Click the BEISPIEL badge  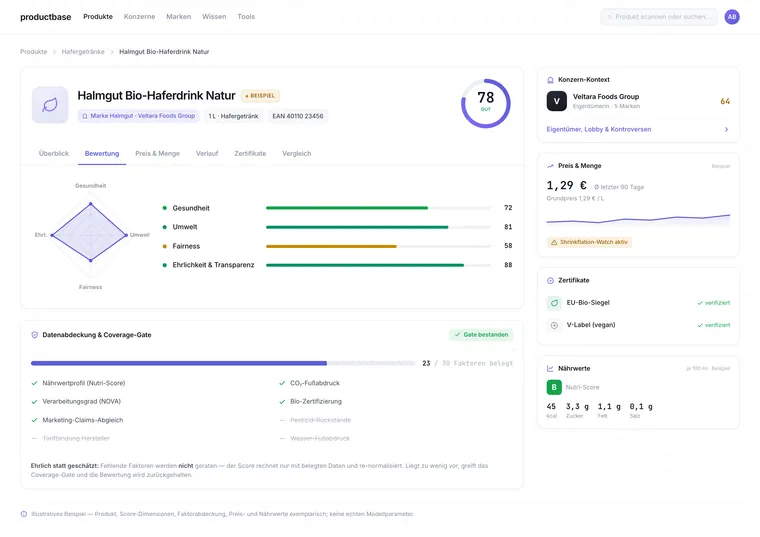coord(260,95)
